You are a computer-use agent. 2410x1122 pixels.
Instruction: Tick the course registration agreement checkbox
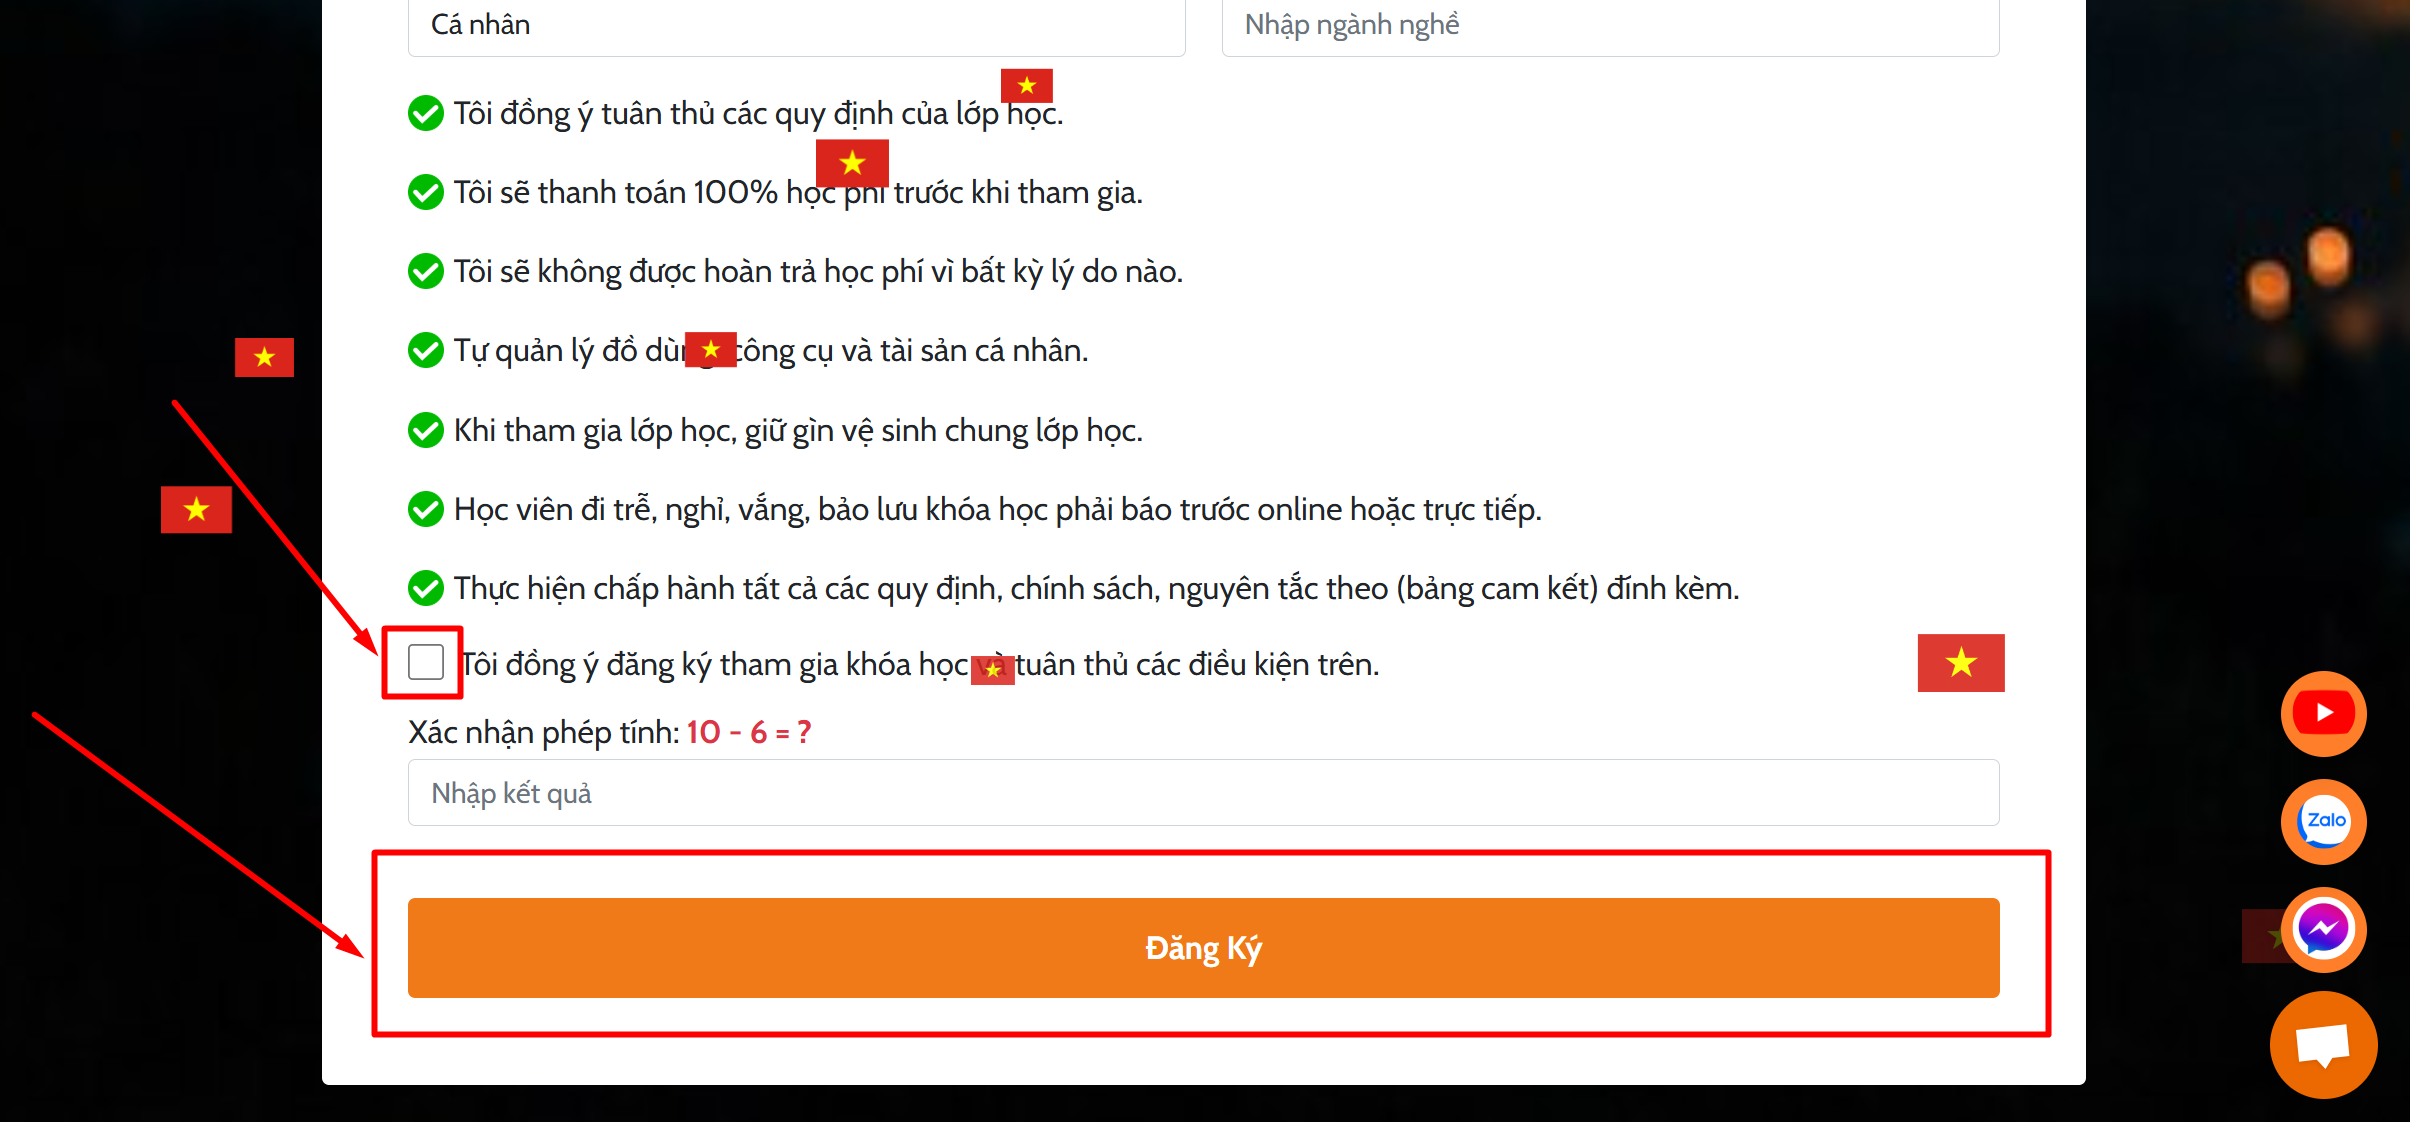pos(426,662)
